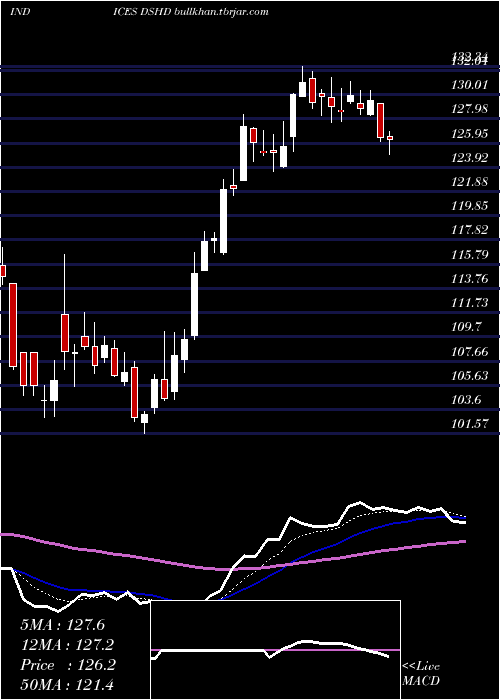Click the 12MA : 127.2 readout
This screenshot has height=700, width=500.
tap(67, 645)
